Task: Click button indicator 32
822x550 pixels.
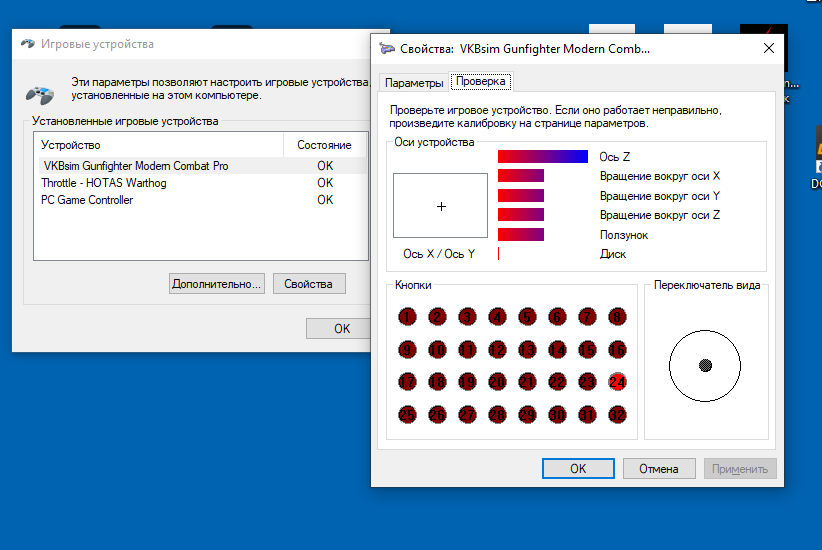Action: 618,415
